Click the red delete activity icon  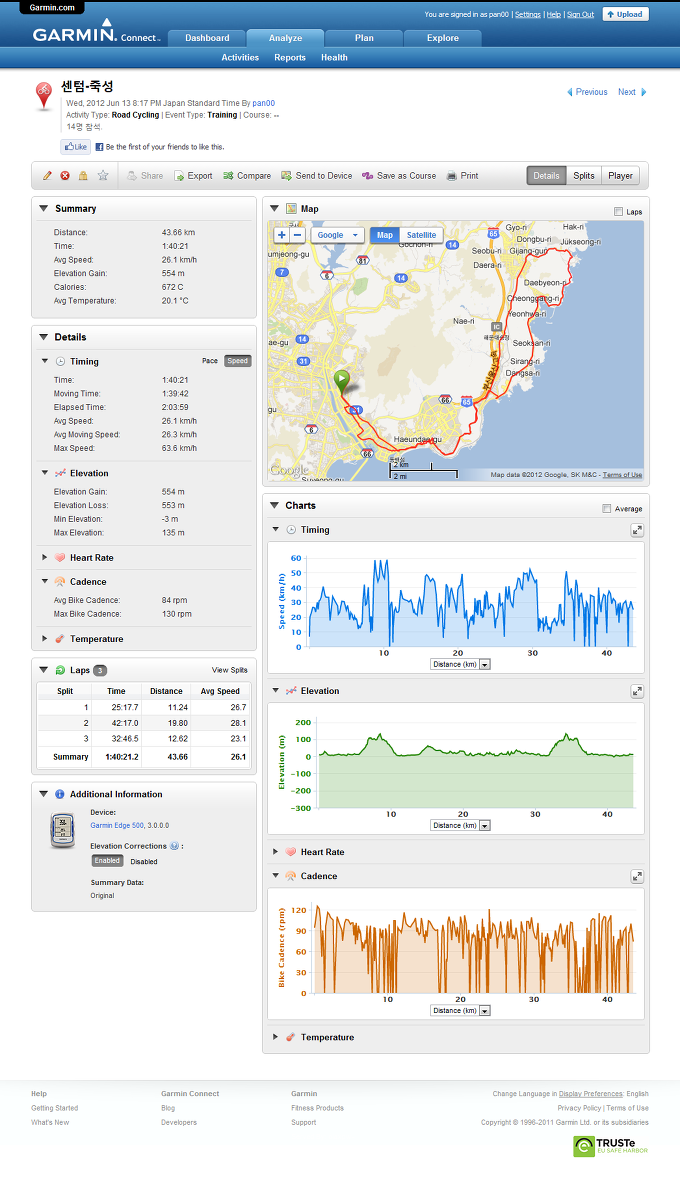(65, 175)
